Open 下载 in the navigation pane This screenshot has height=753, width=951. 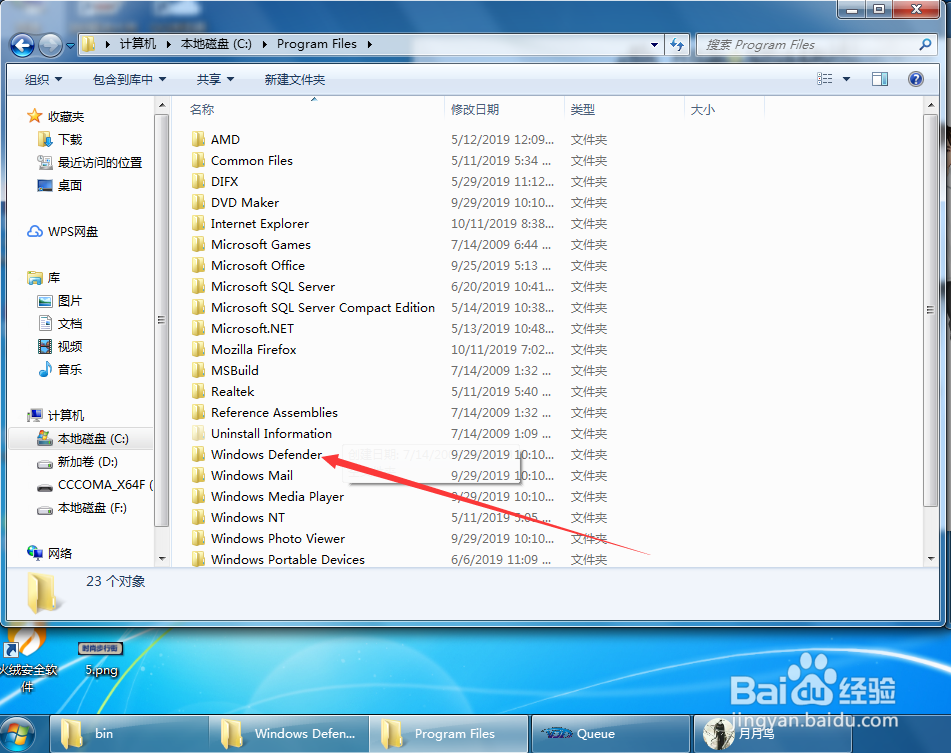70,140
